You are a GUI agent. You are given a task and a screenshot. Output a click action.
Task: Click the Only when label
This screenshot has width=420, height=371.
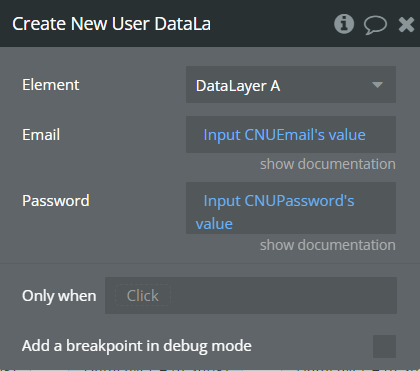click(59, 296)
